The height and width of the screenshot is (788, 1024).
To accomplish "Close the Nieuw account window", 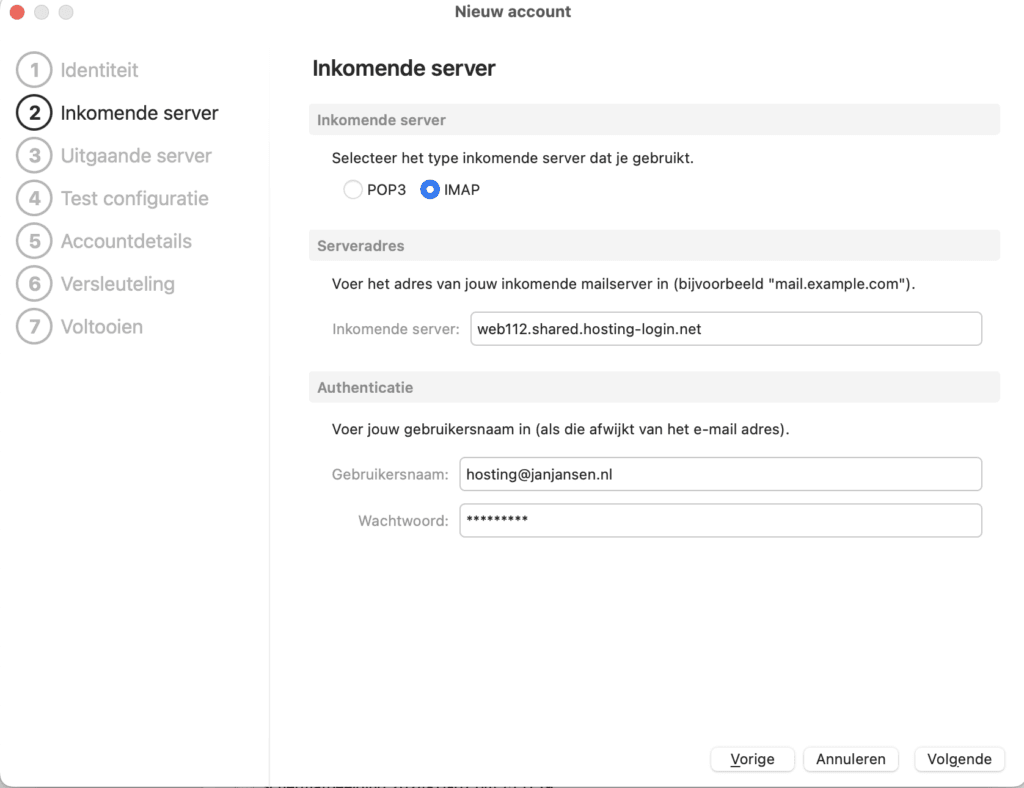I will [x=17, y=13].
